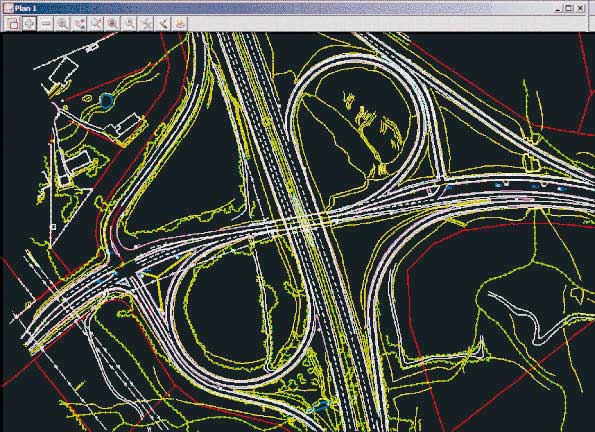Choose the red-centered magnifier zoom icon
Image resolution: width=595 pixels, height=432 pixels.
pos(112,24)
